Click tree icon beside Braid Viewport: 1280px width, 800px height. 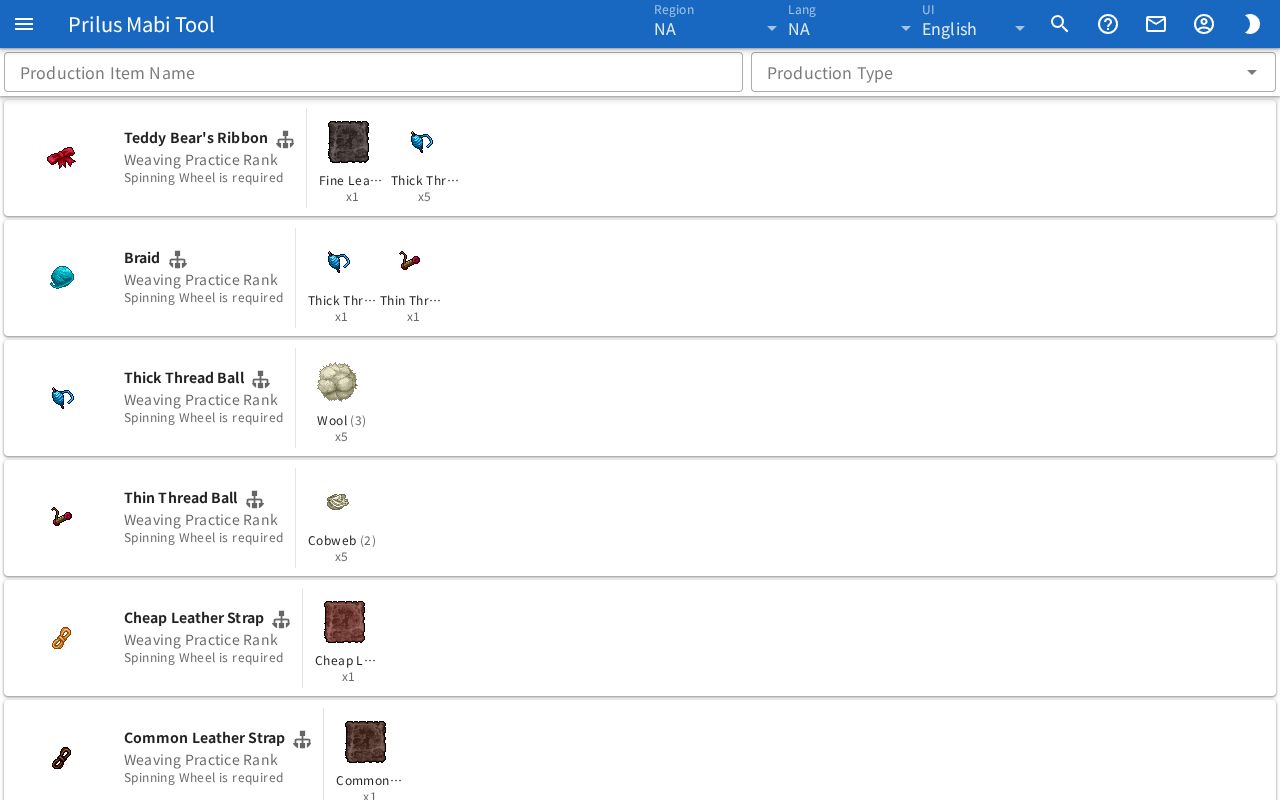click(x=178, y=259)
